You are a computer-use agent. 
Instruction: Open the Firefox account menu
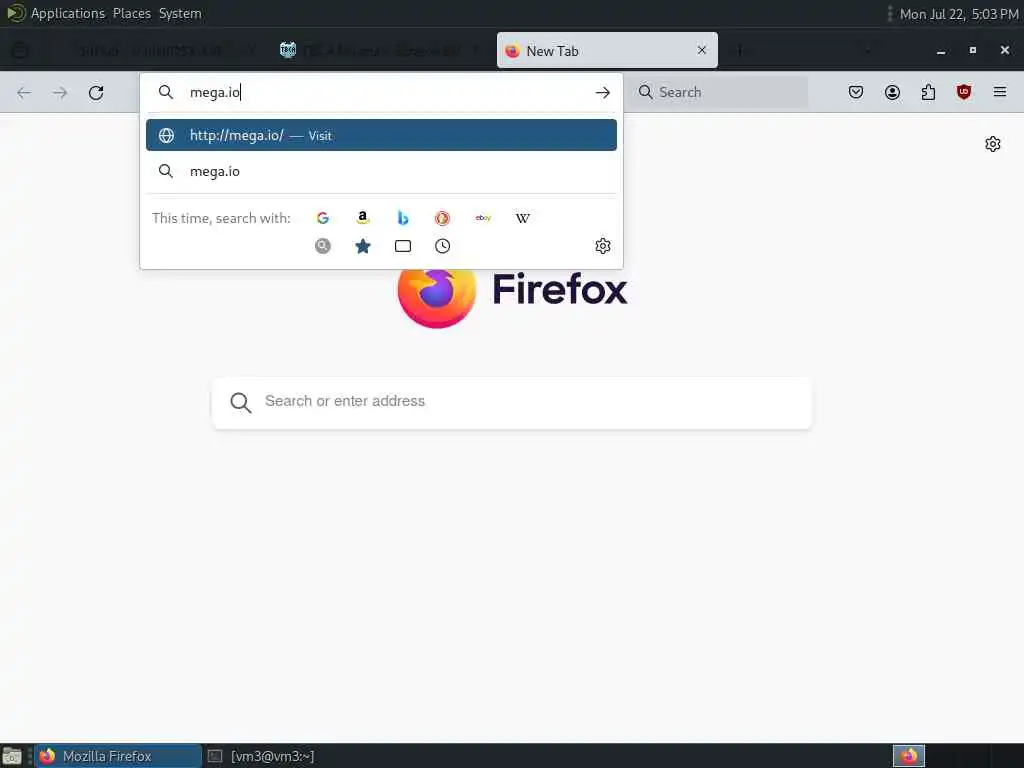(892, 92)
